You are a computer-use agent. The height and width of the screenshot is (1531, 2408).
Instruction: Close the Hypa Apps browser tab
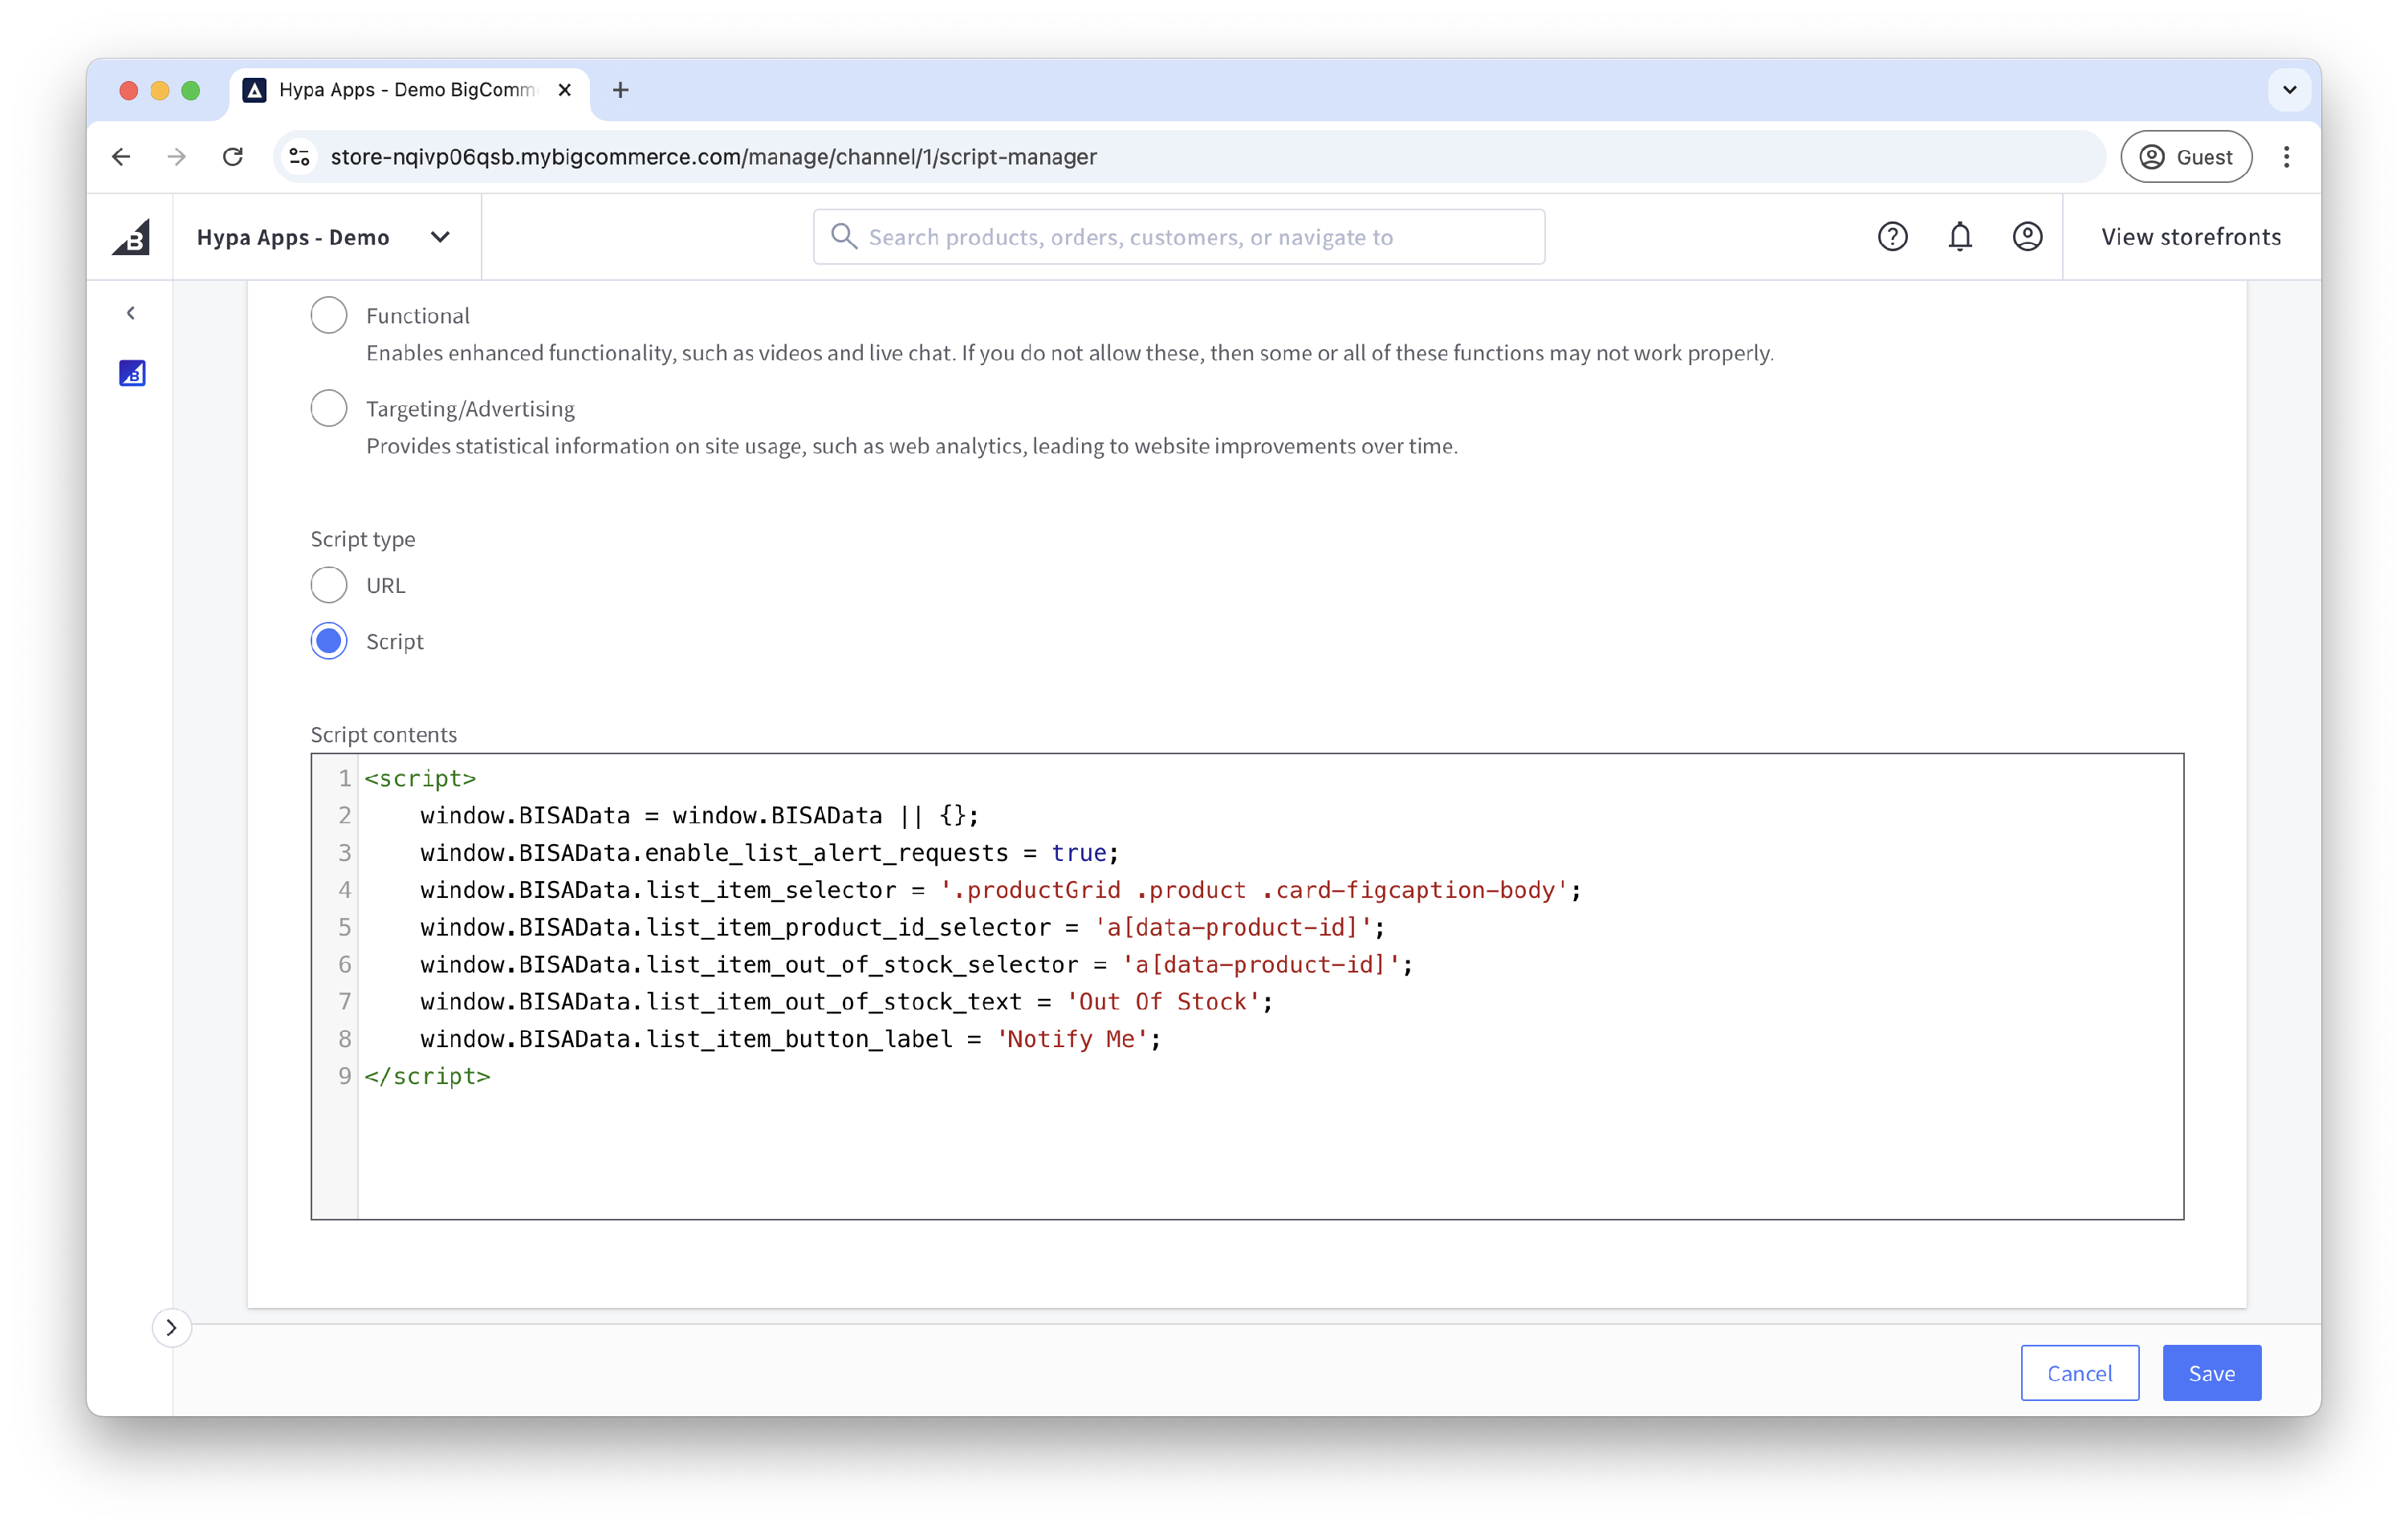point(565,90)
